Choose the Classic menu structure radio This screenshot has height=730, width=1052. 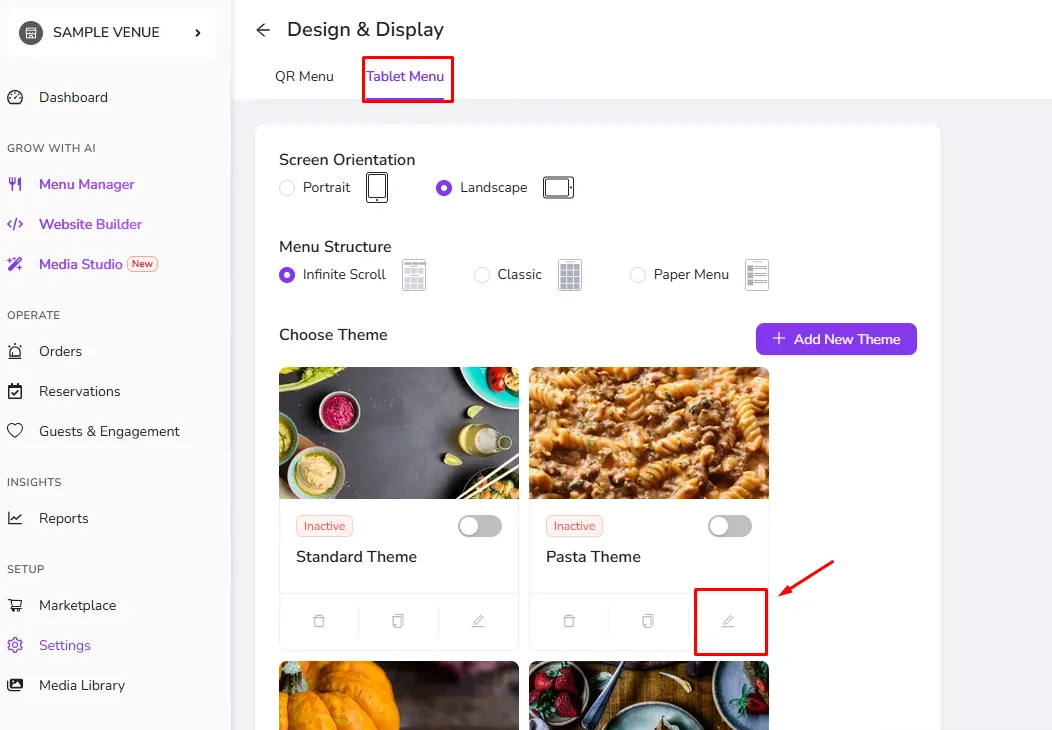482,275
